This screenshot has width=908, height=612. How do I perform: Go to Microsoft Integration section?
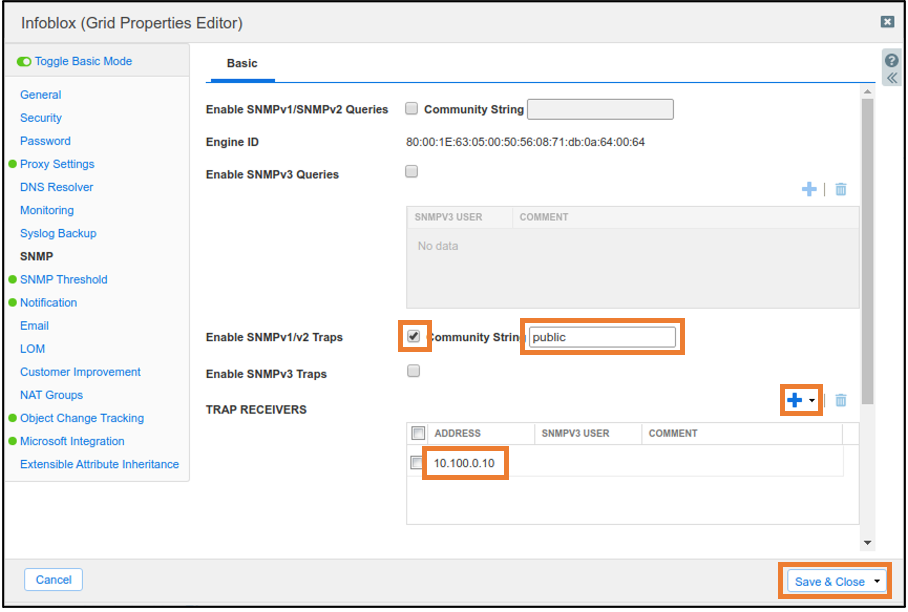72,441
